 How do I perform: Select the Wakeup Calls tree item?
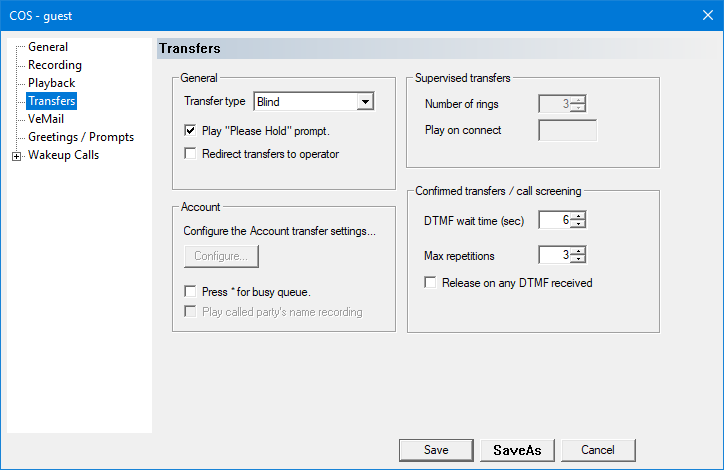pos(63,155)
